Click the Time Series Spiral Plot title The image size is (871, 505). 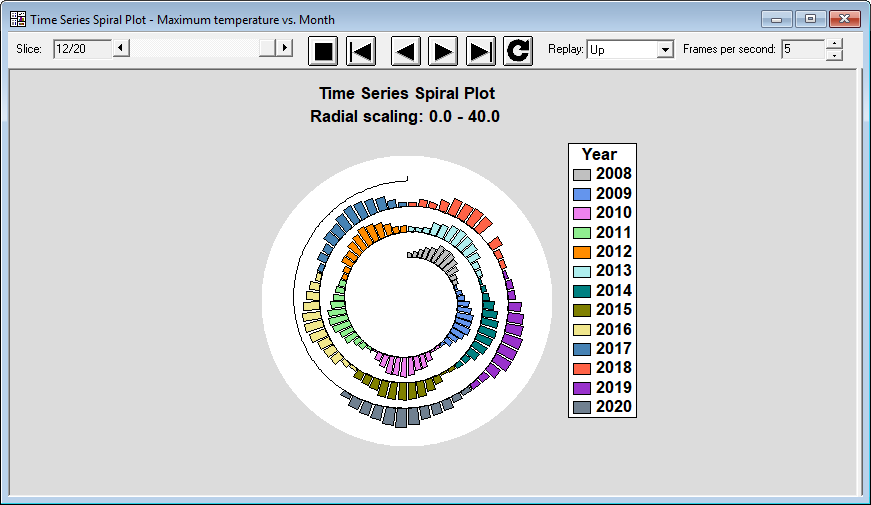[x=406, y=93]
